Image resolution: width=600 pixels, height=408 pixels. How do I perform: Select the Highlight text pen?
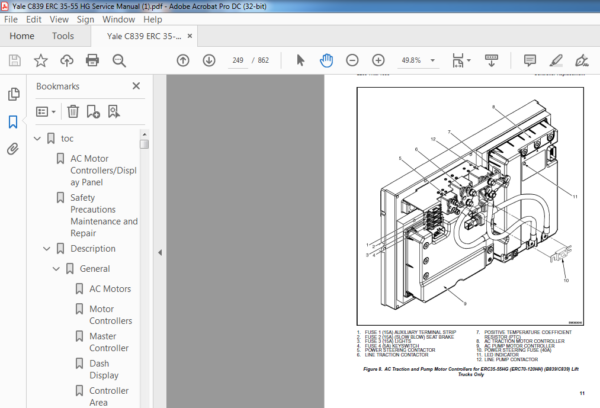(x=556, y=60)
